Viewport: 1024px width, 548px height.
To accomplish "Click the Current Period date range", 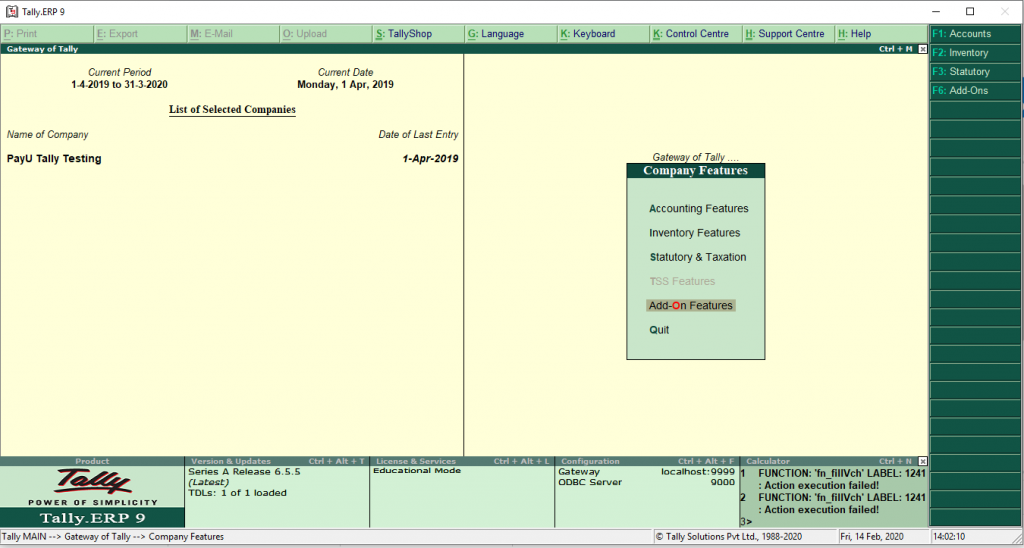I will tap(120, 85).
